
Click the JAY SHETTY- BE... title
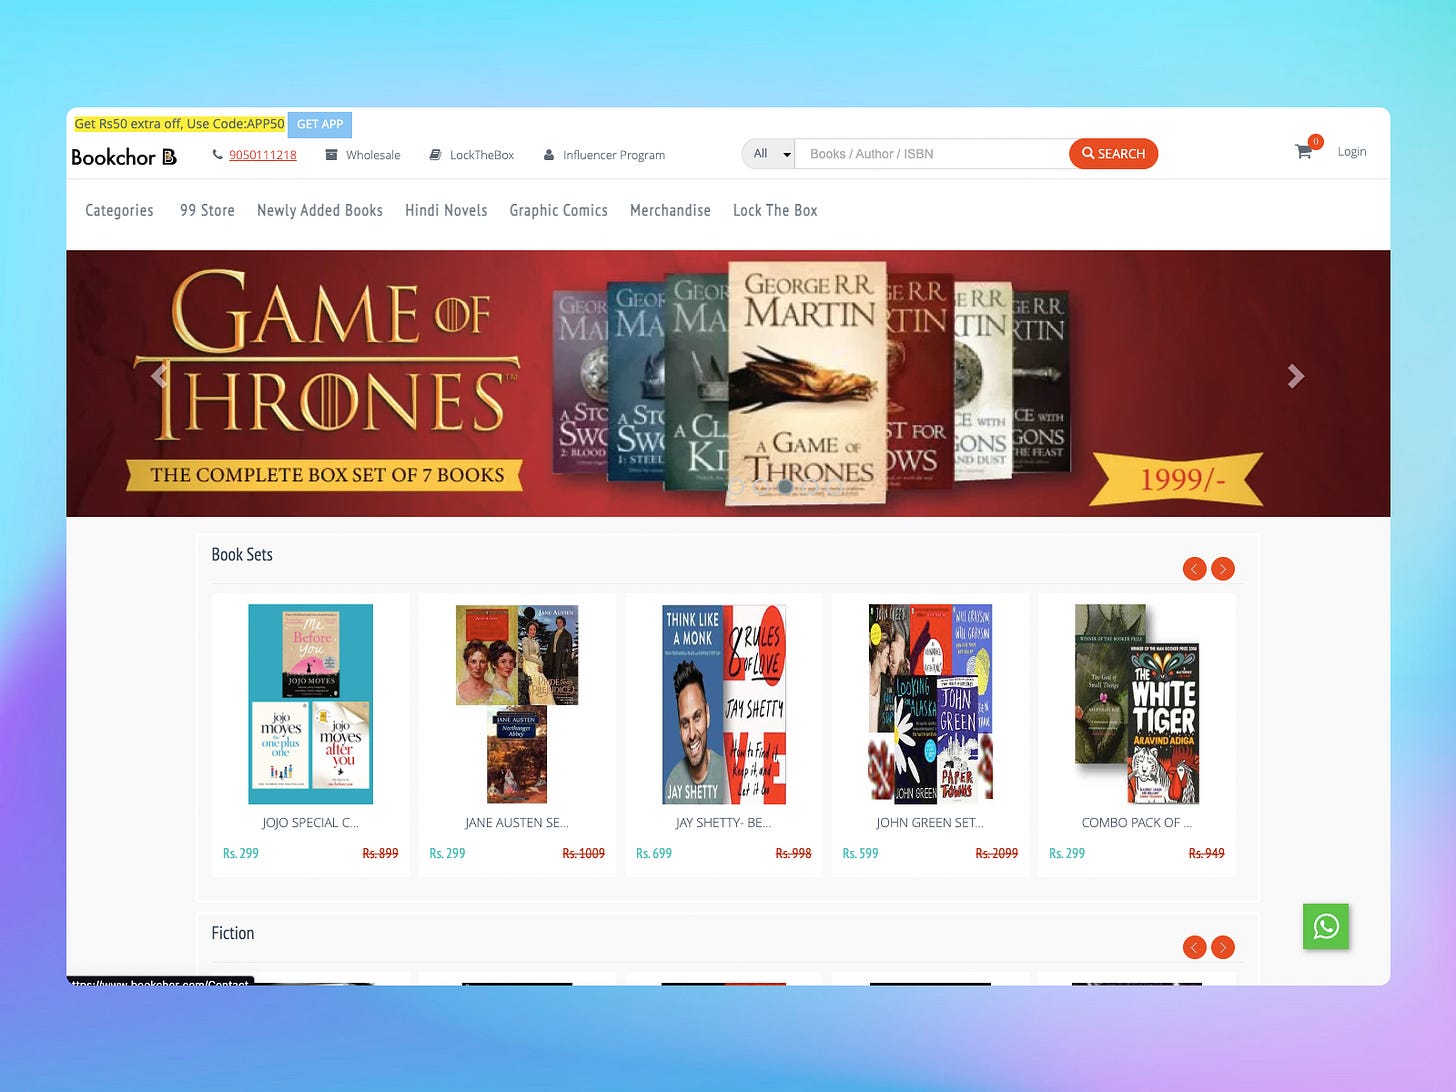click(724, 823)
